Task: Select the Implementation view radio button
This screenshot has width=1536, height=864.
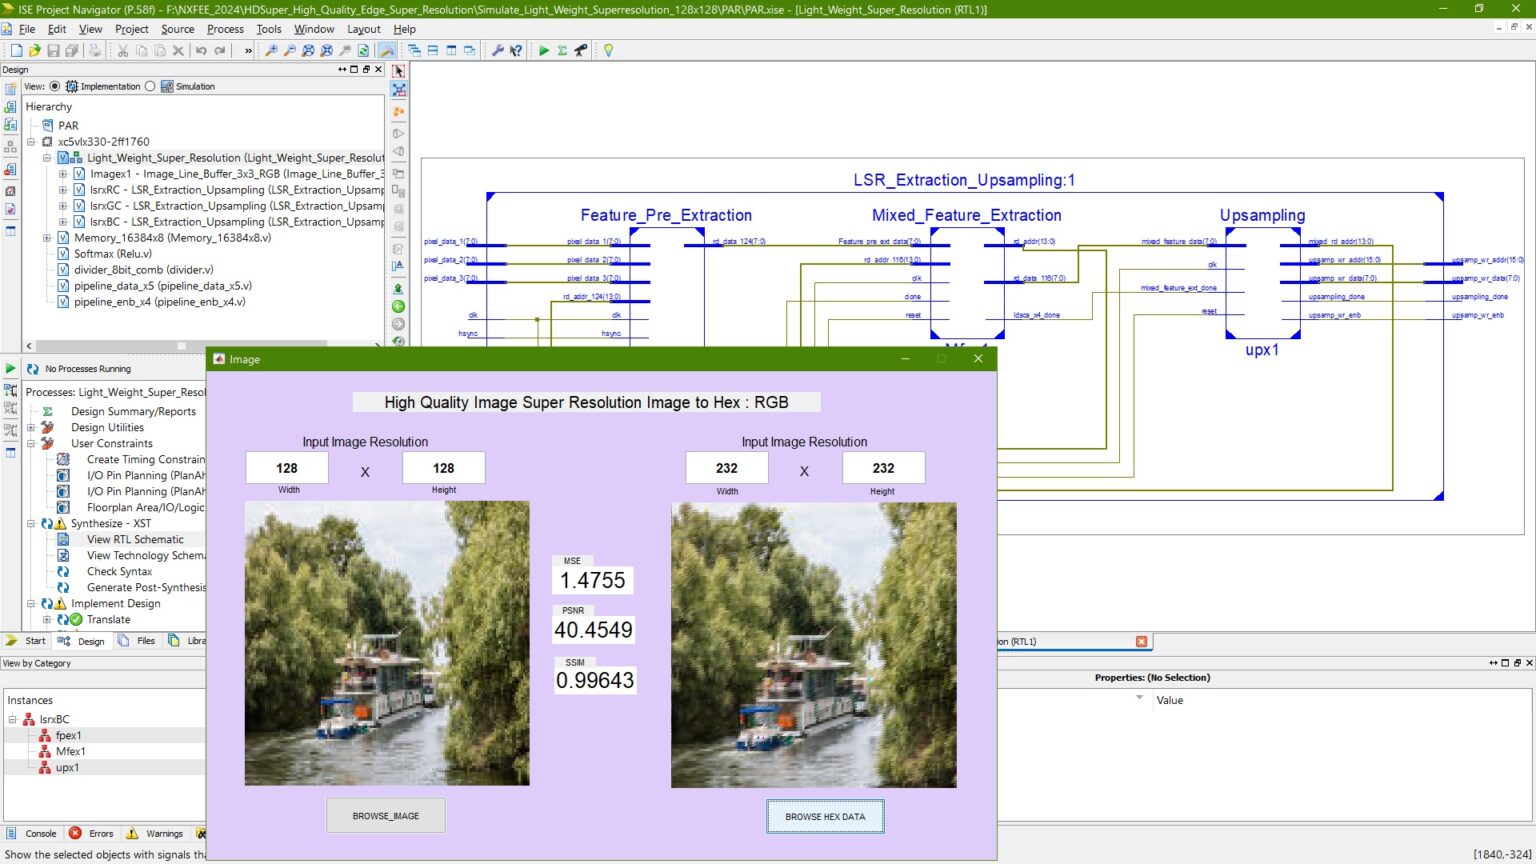Action: 55,86
